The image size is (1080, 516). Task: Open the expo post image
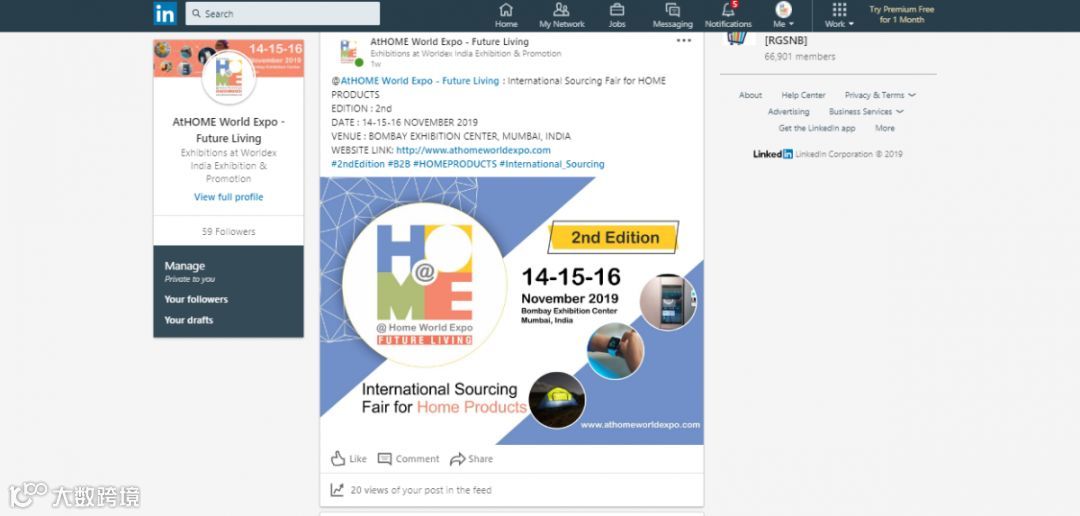(512, 311)
